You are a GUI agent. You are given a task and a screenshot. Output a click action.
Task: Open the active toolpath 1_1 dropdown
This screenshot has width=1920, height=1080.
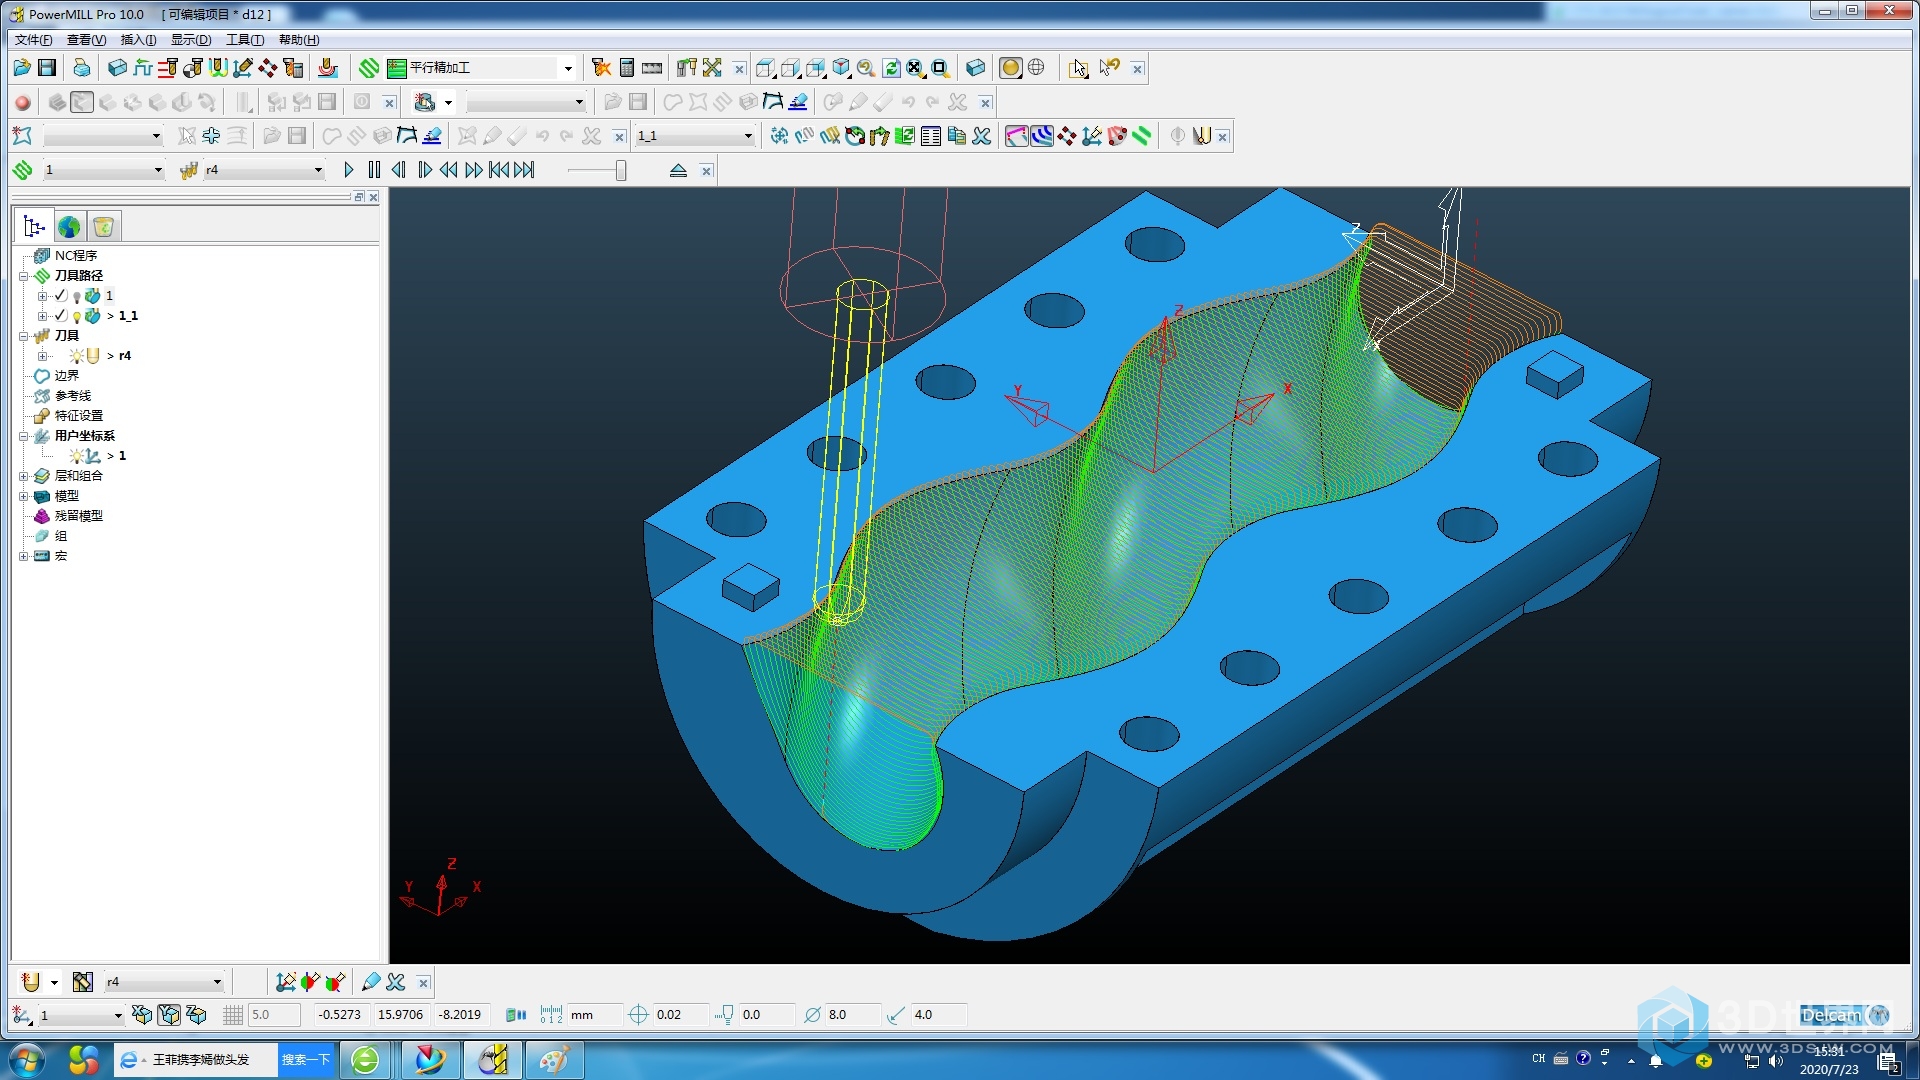(x=748, y=136)
